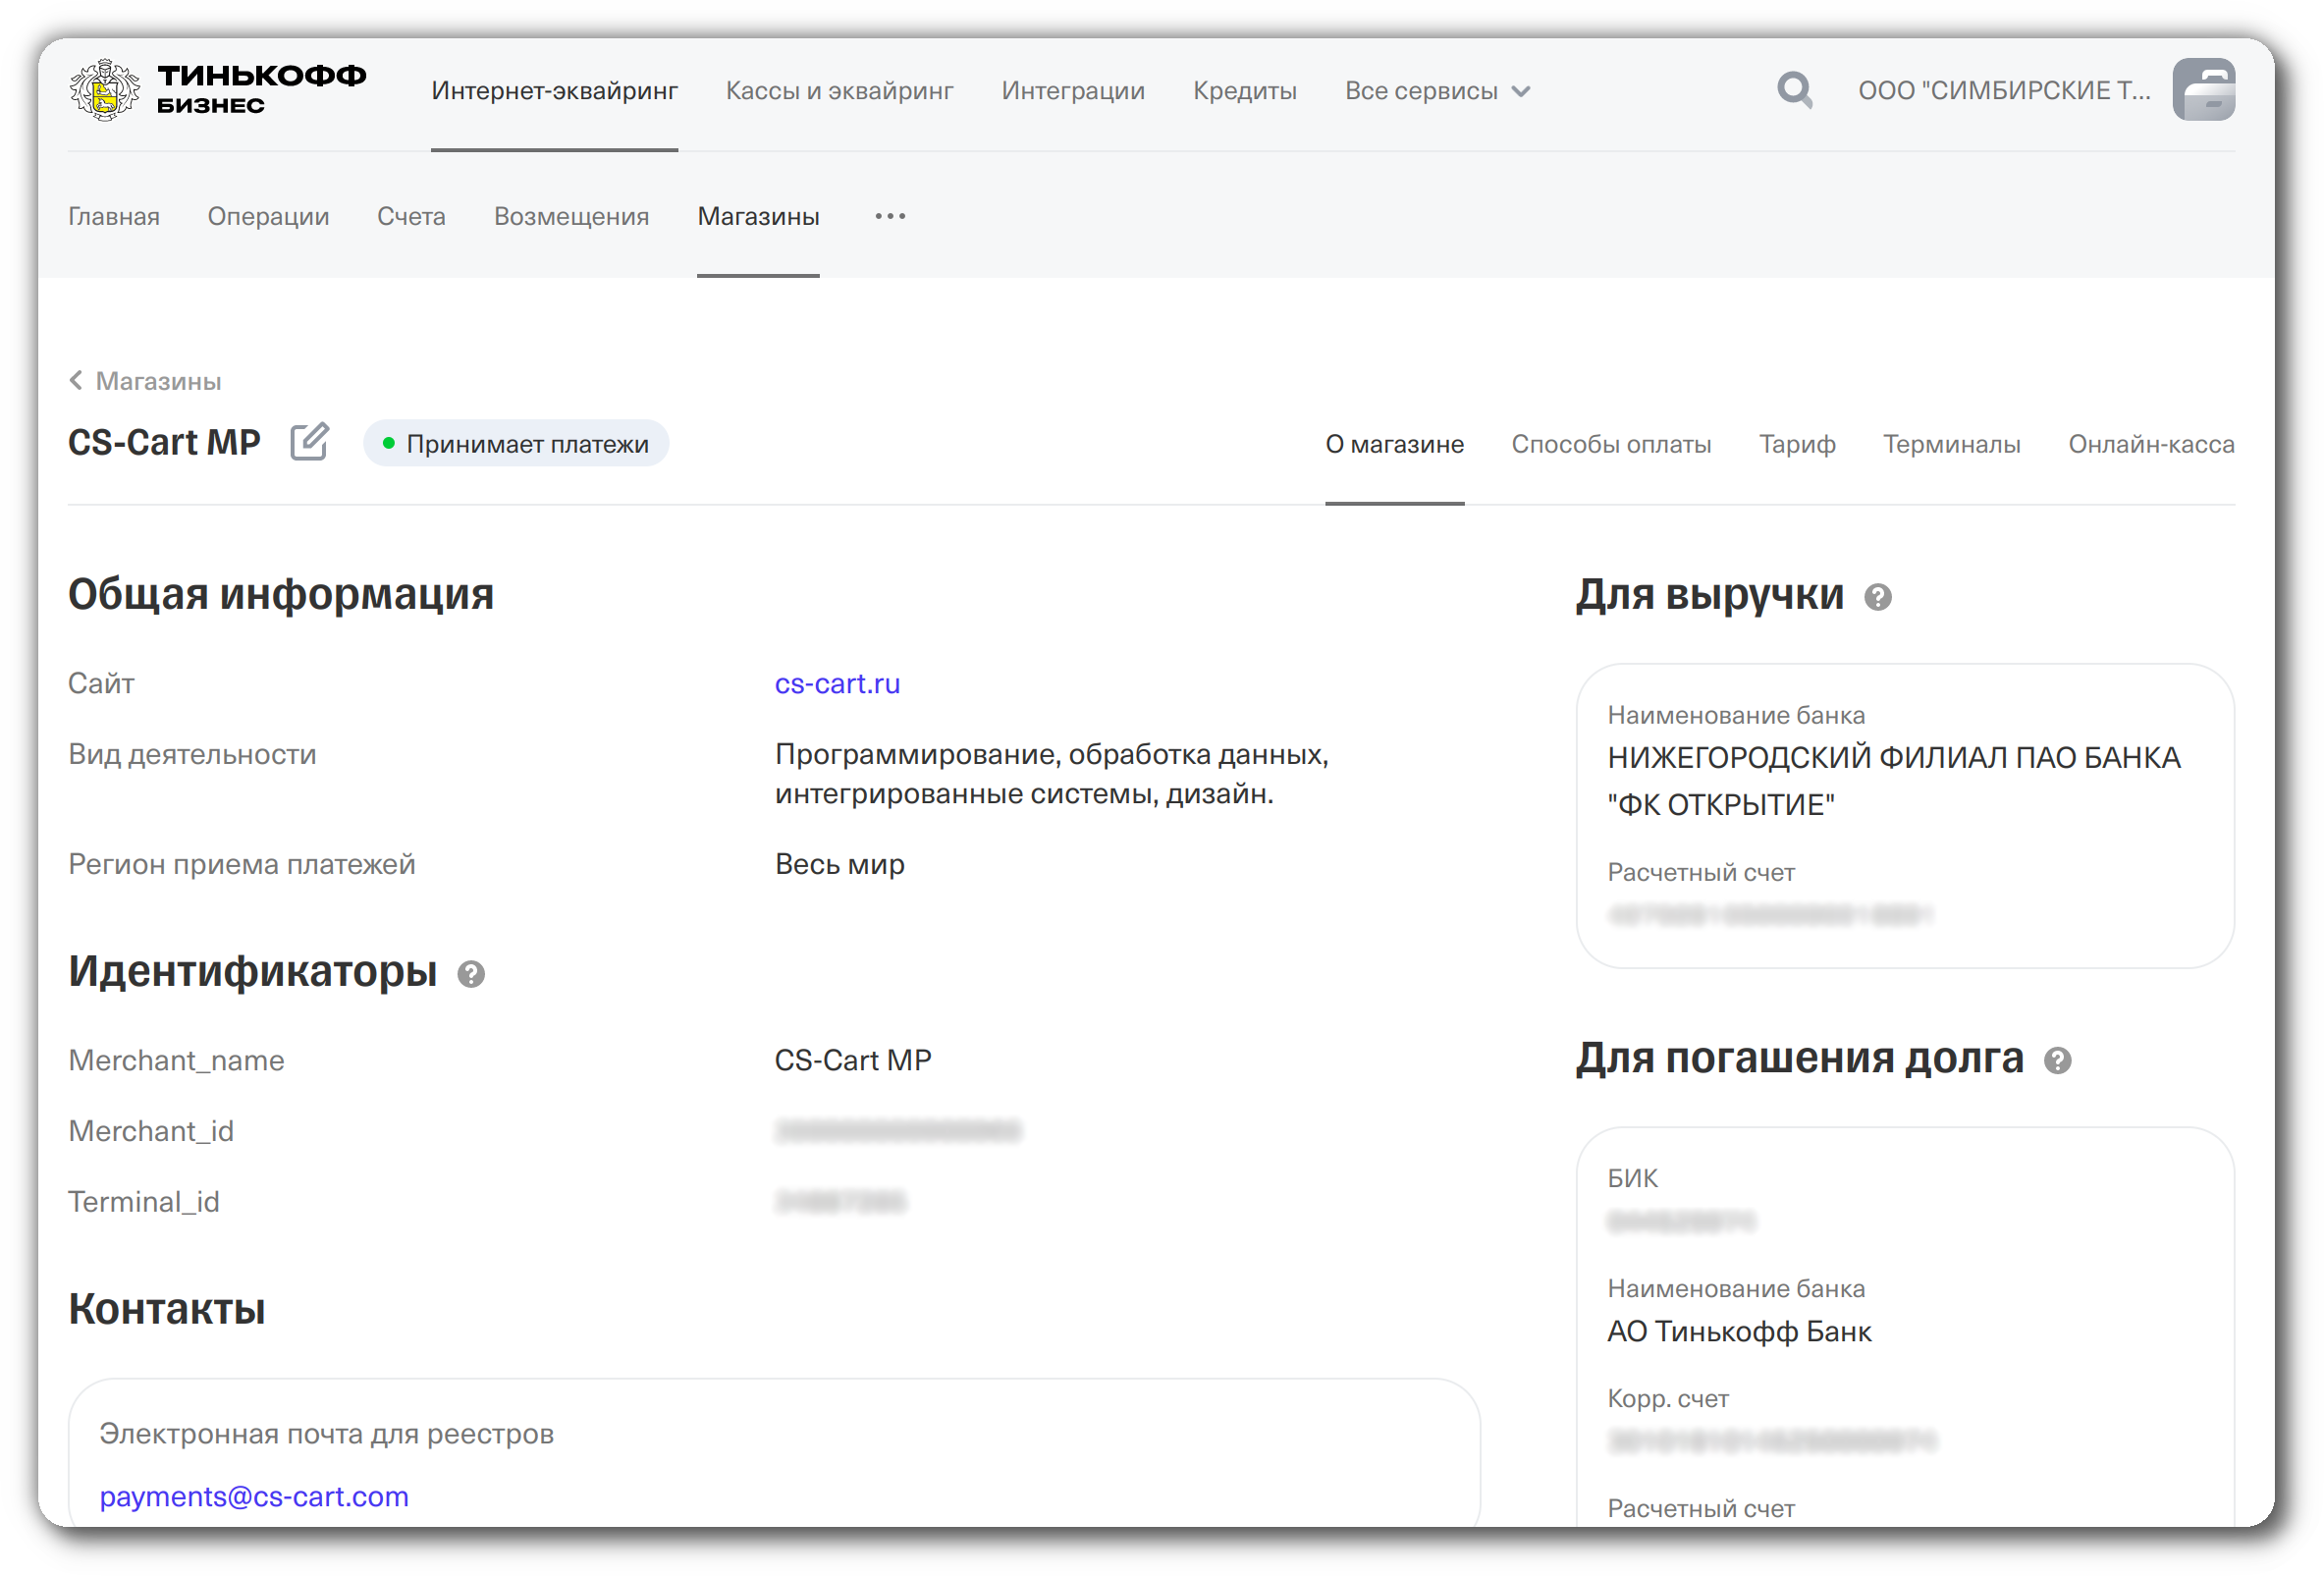Open the Операции menu item
The image size is (2324, 1576).
pos(268,216)
